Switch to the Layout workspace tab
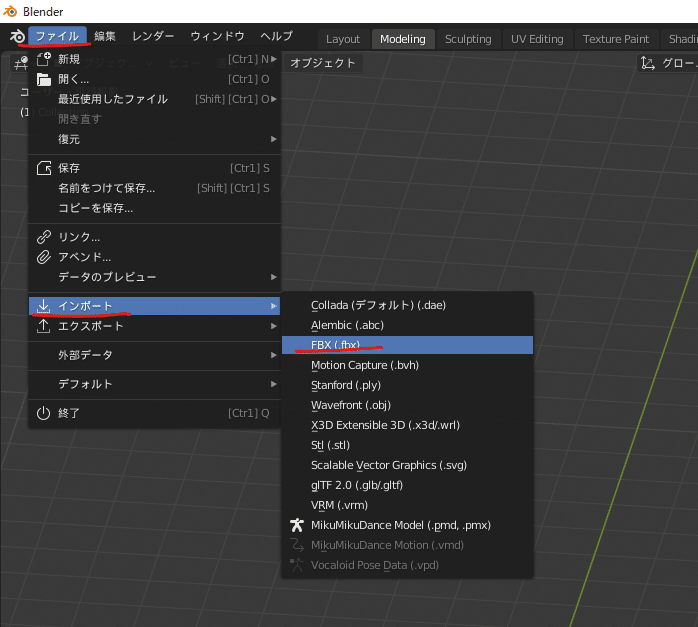 pyautogui.click(x=343, y=39)
